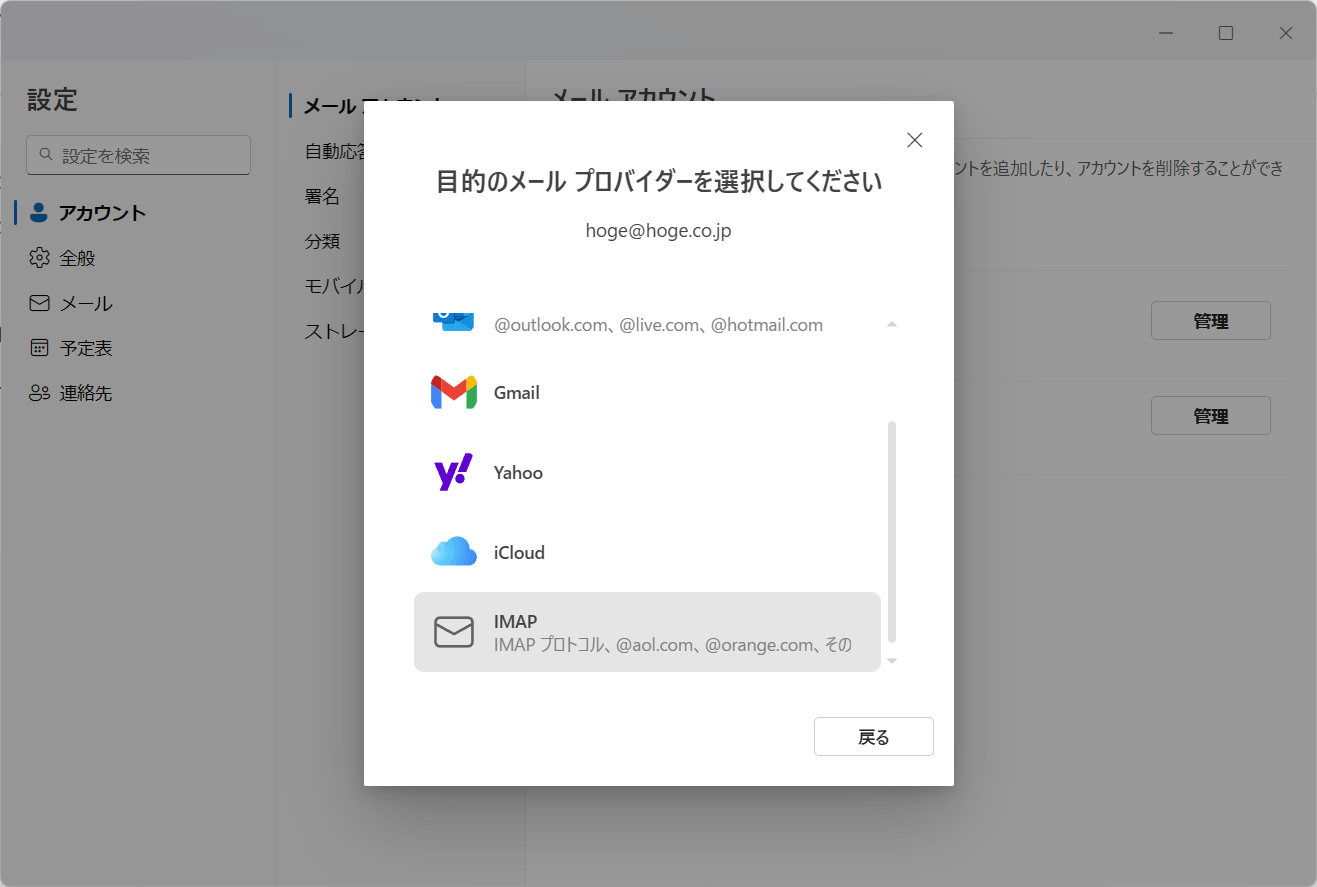Screen dimensions: 1317x887
Task: Click the scroll-up arrow in provider list
Action: [892, 325]
